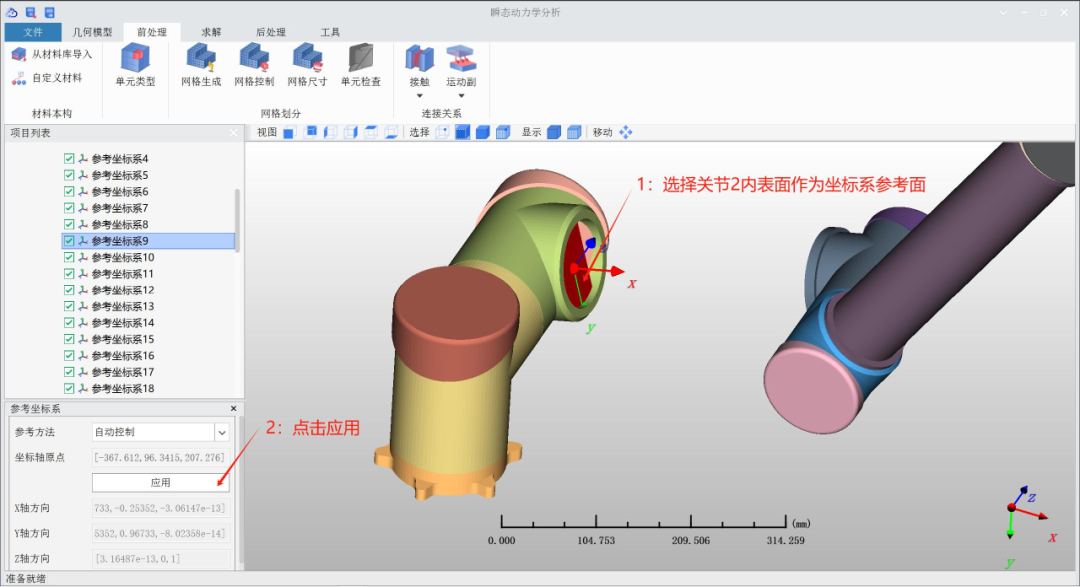Click the 自定义材料 icon
This screenshot has width=1080, height=587.
[19, 79]
